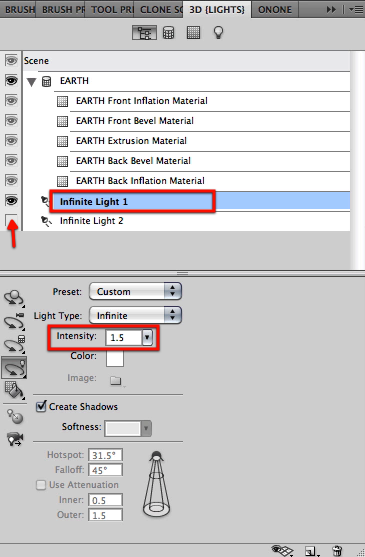Viewport: 365px width, 557px height.
Task: Select Infinite Light 2 in scene list
Action: pyautogui.click(x=92, y=221)
